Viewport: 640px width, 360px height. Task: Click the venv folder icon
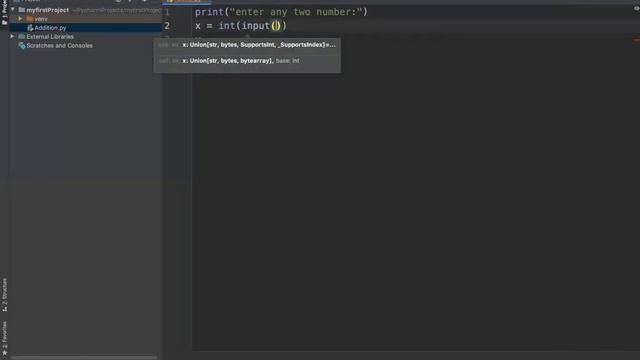click(x=30, y=19)
